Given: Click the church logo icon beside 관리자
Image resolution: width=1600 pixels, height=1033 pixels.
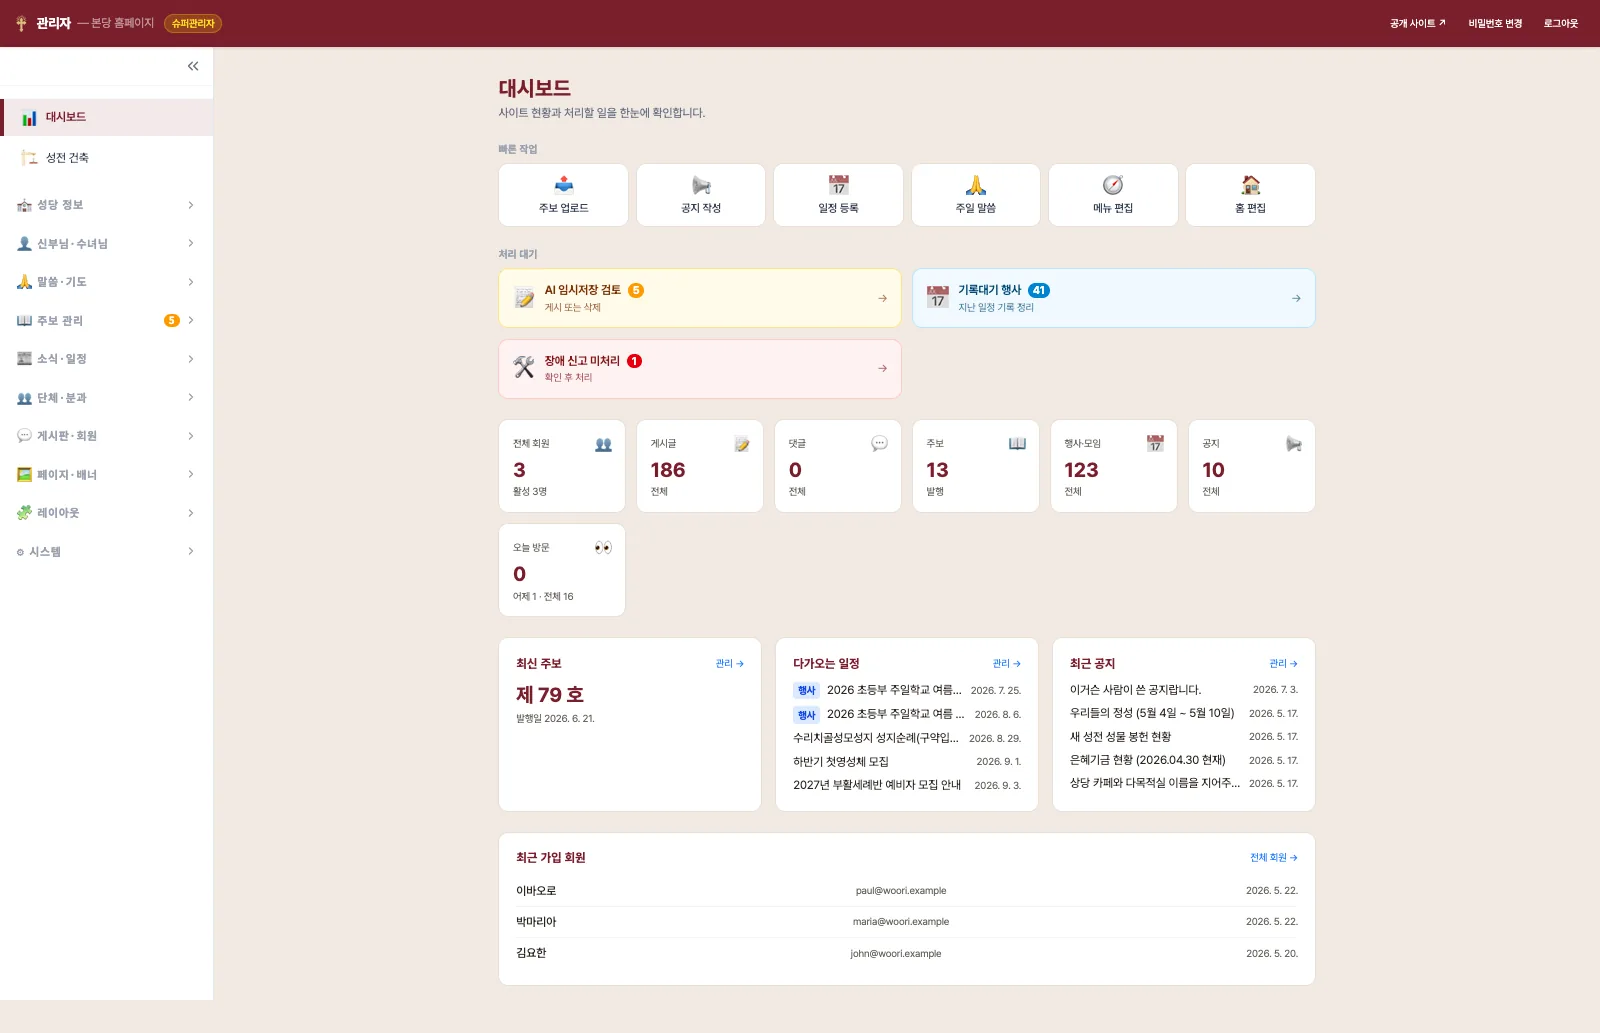Looking at the screenshot, I should pyautogui.click(x=21, y=23).
